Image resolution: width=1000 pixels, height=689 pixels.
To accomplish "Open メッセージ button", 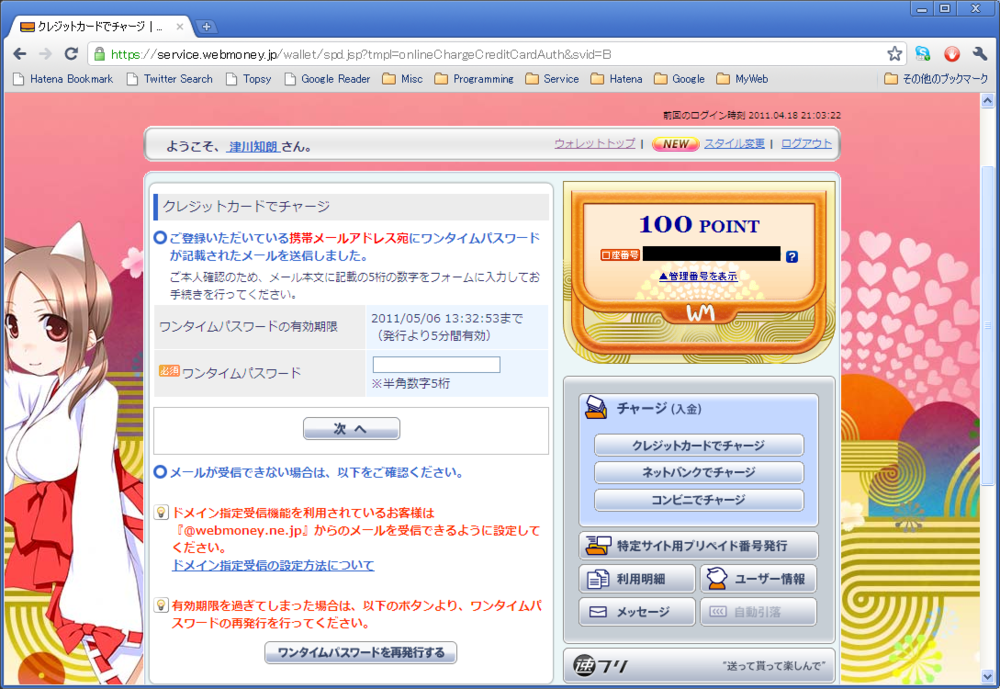I will click(637, 612).
